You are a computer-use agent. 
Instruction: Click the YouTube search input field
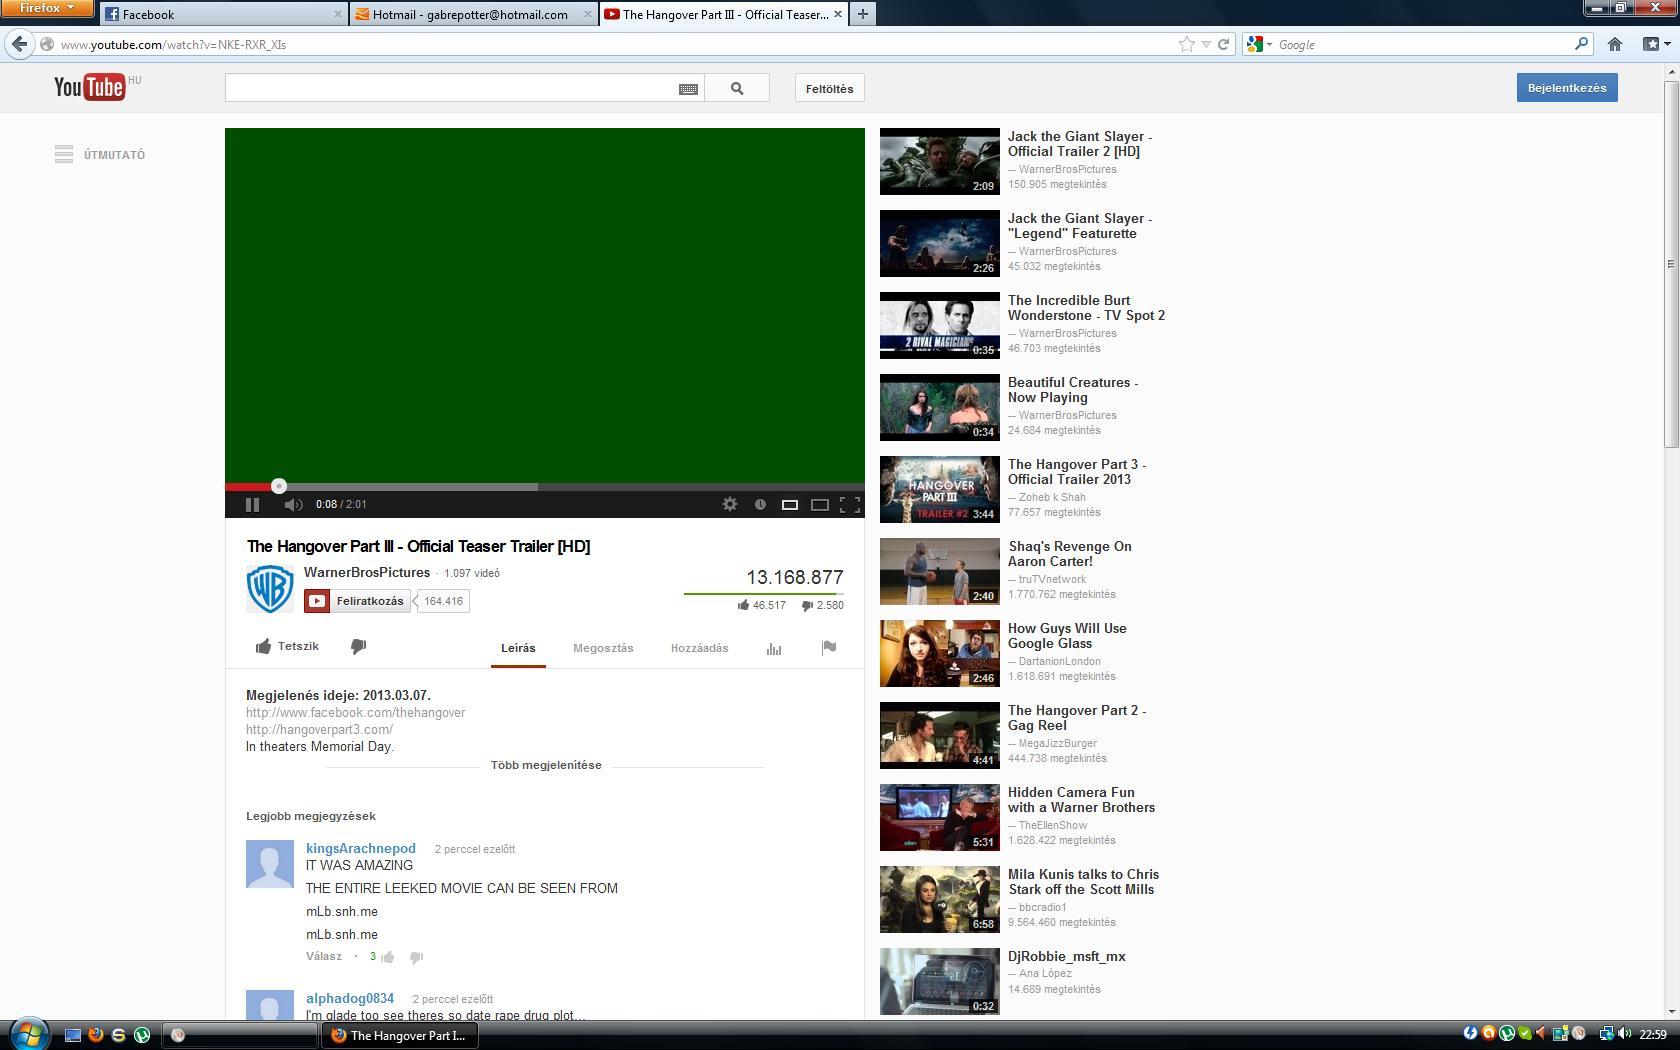pos(451,88)
